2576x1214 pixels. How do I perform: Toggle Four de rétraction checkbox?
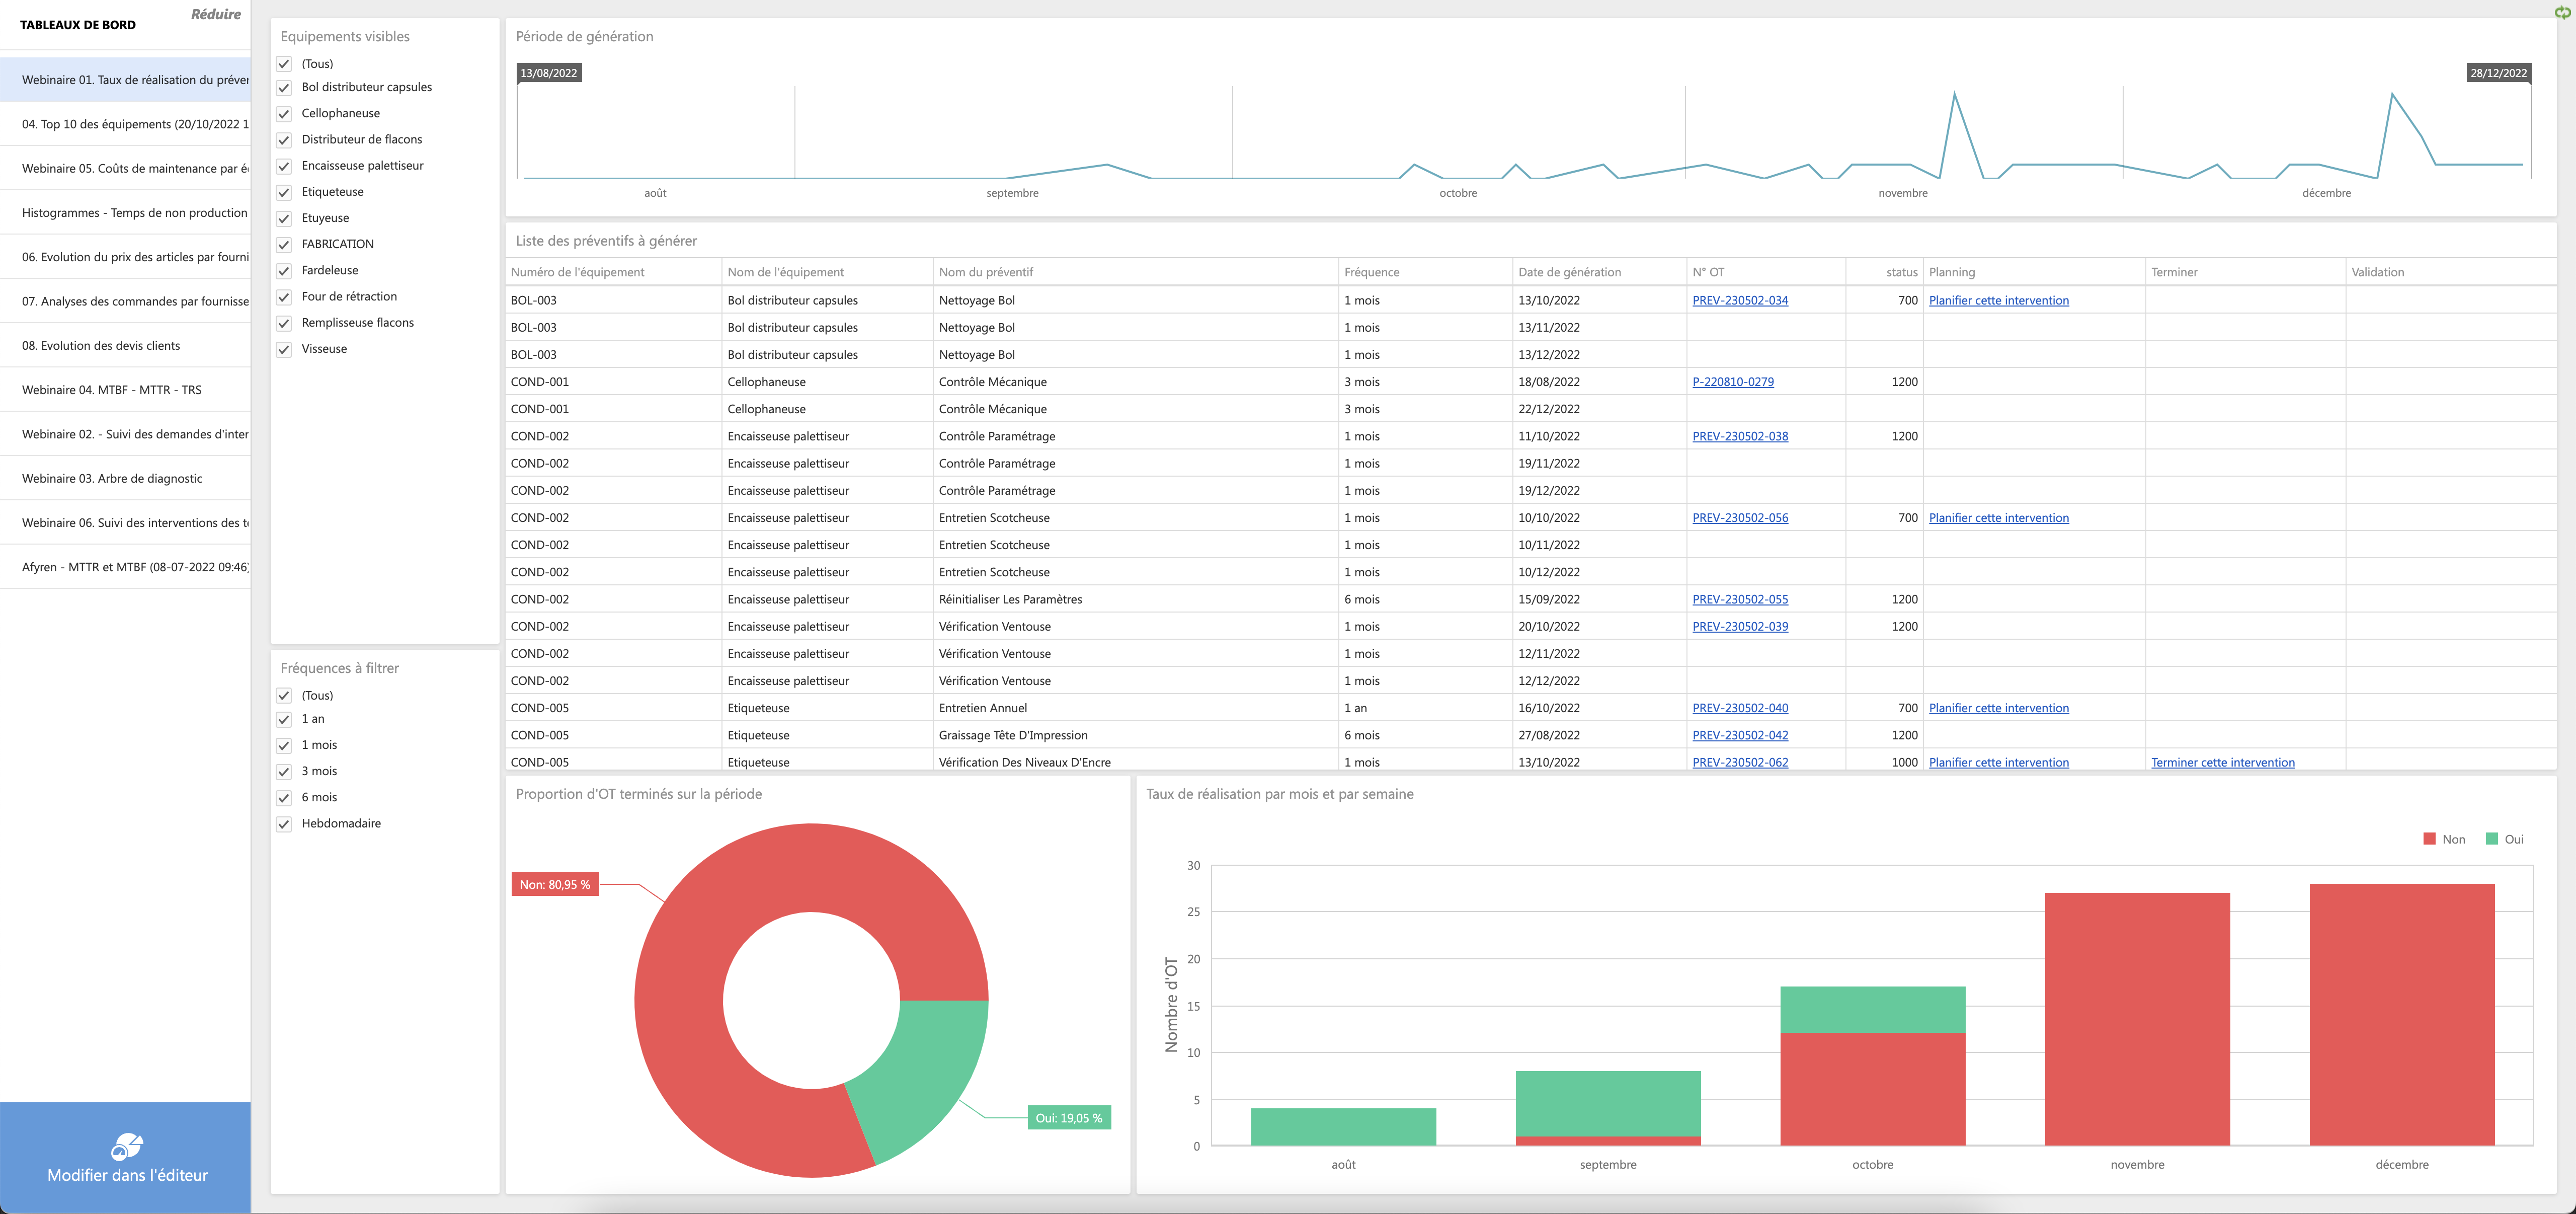(x=284, y=297)
